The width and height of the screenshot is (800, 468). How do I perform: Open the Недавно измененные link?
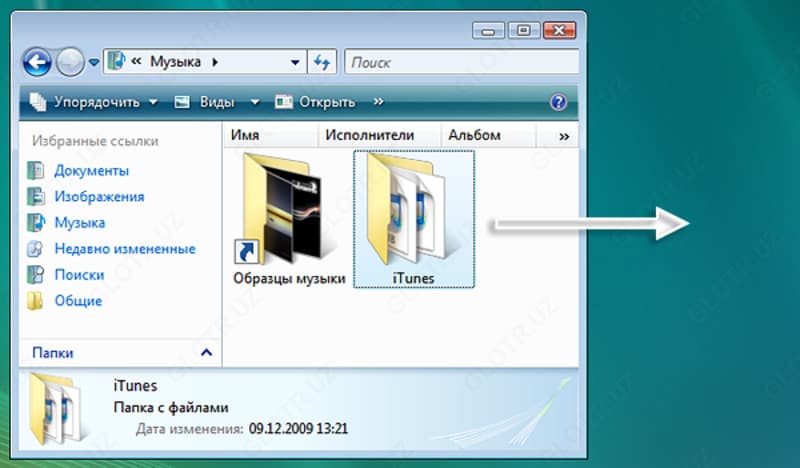[x=125, y=249]
